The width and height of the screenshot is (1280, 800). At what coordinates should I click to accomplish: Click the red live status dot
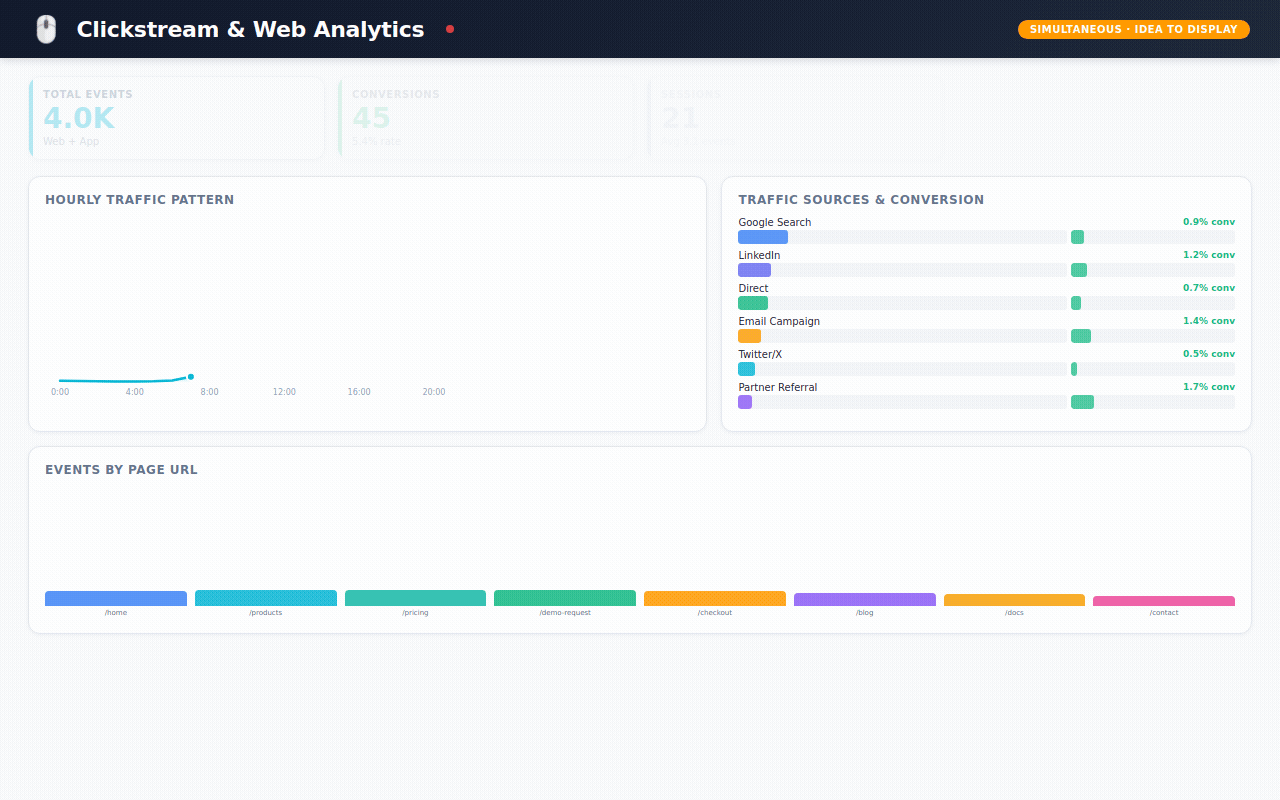tap(450, 29)
